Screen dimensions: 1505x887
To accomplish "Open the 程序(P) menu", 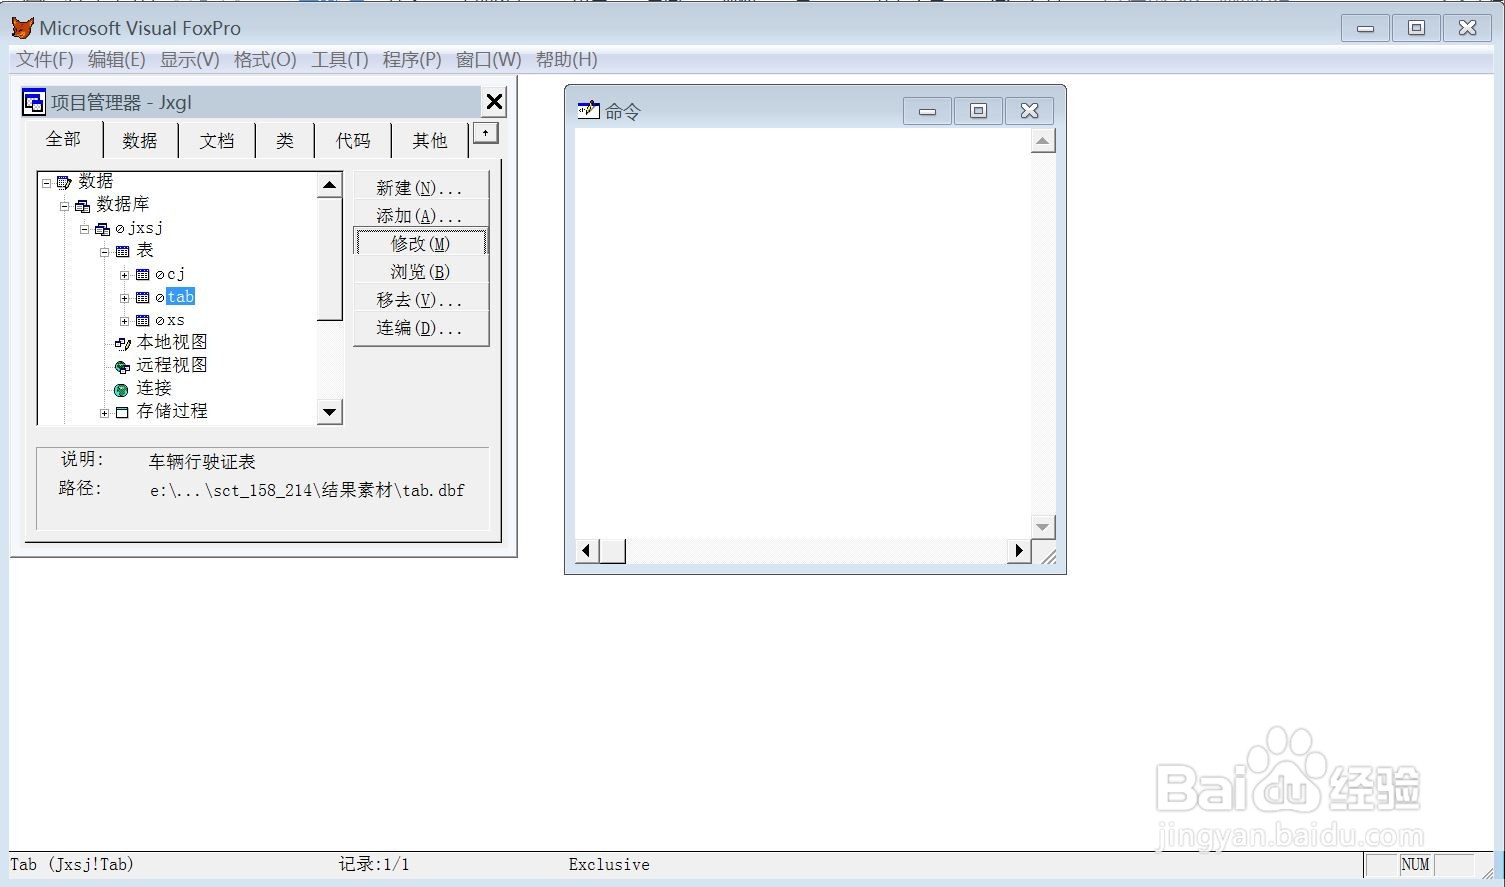I will (412, 60).
